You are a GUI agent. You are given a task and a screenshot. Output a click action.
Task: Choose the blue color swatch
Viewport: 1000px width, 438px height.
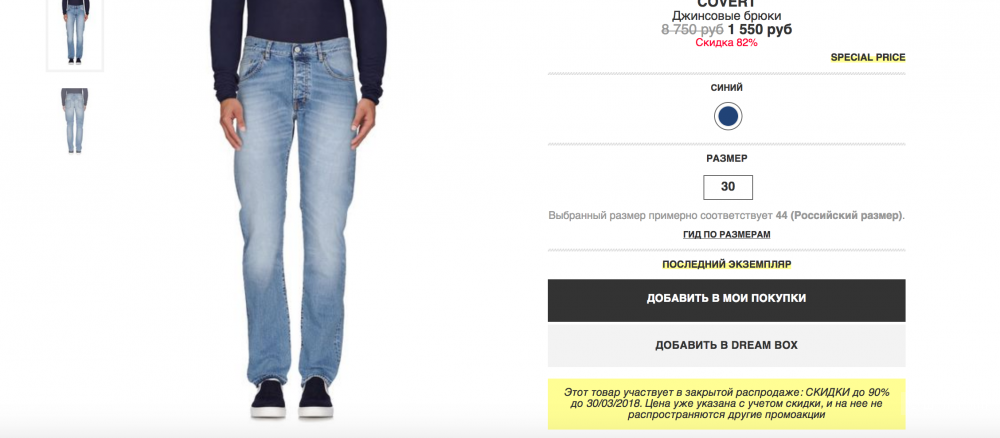pos(727,116)
